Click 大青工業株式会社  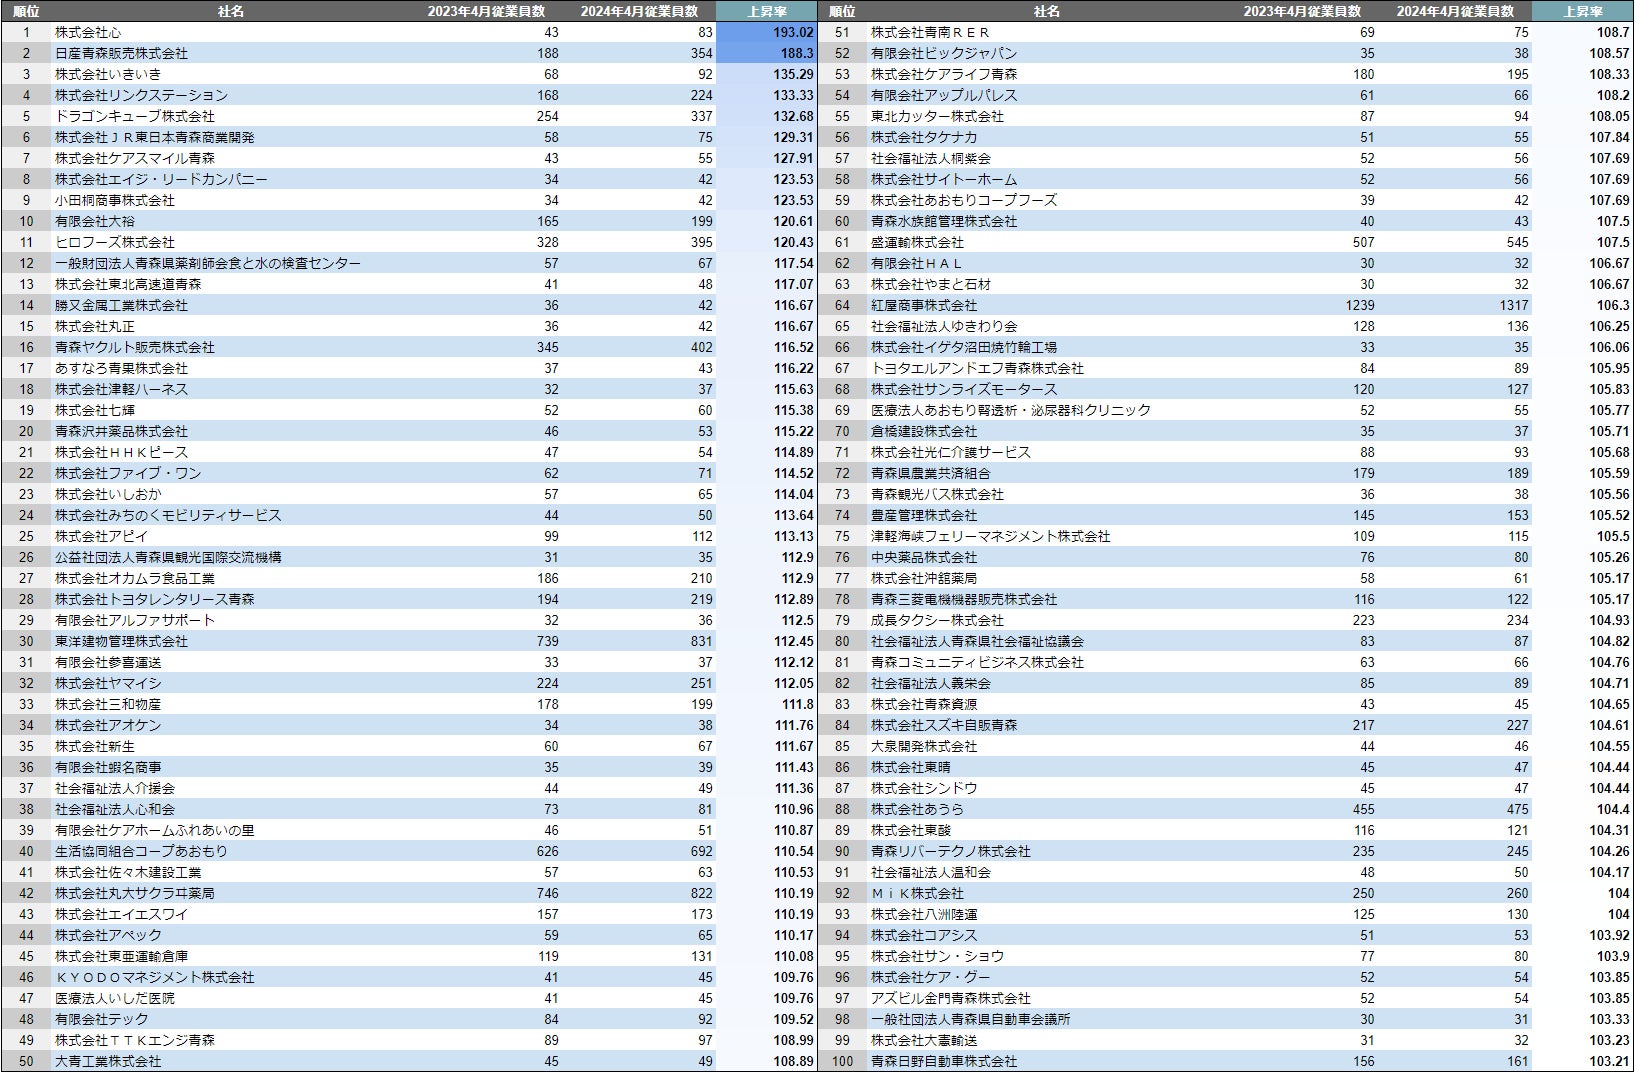click(108, 1061)
